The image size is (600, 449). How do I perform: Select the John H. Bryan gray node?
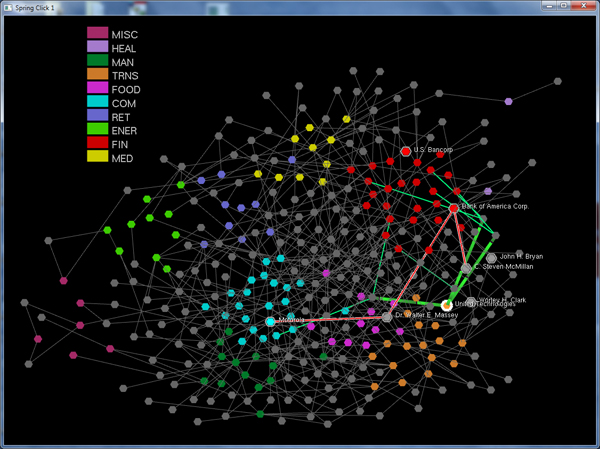coord(491,258)
